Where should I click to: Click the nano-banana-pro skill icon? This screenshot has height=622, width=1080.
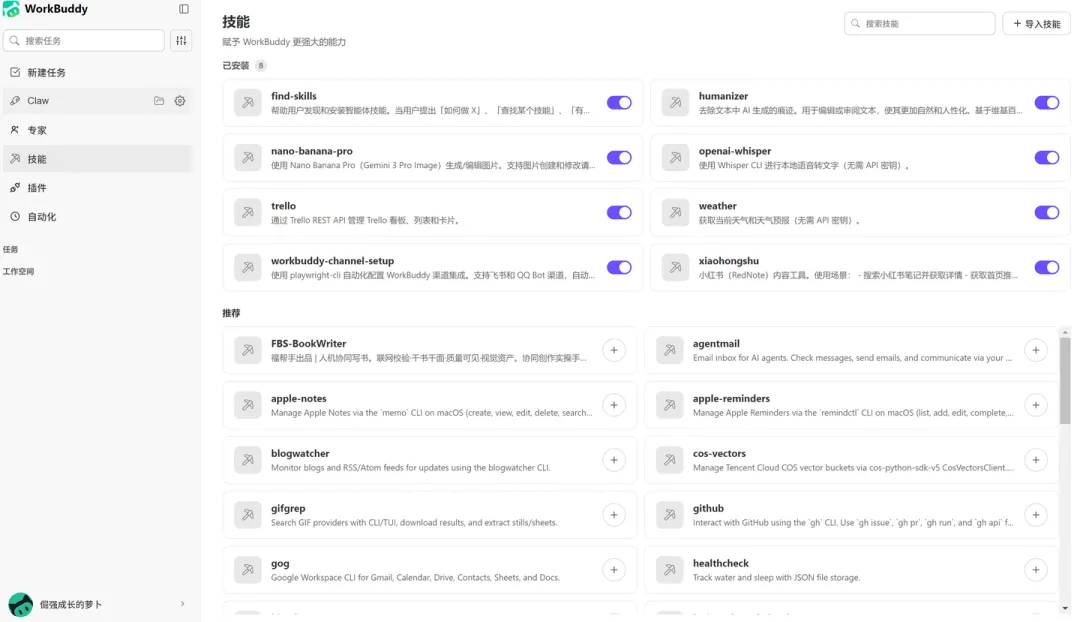[247, 158]
